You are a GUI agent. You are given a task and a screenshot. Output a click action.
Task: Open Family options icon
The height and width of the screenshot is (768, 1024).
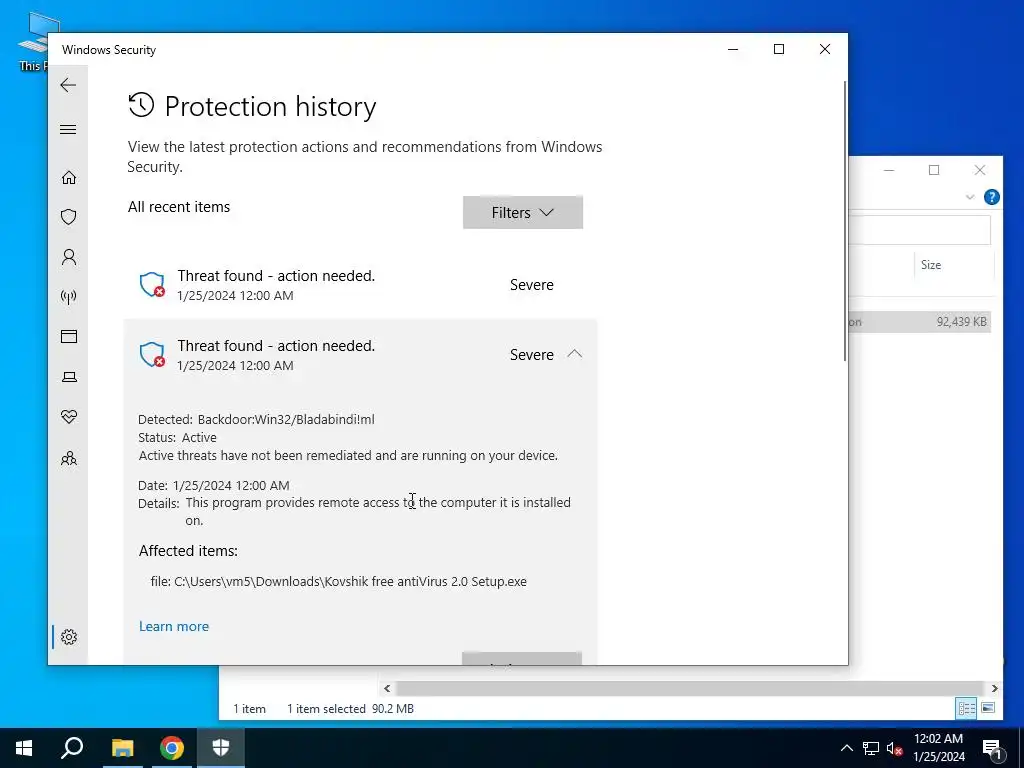(x=69, y=458)
